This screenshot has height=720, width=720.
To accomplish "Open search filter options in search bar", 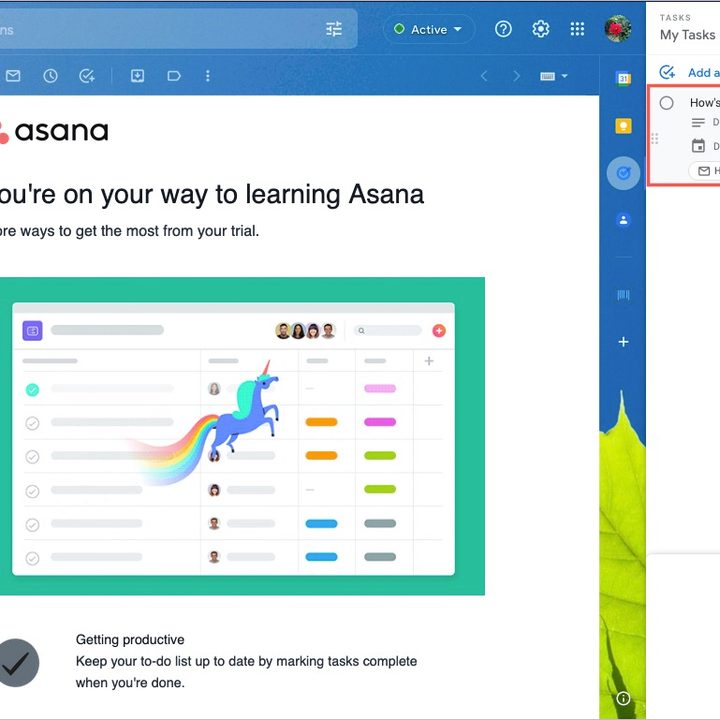I will [334, 29].
